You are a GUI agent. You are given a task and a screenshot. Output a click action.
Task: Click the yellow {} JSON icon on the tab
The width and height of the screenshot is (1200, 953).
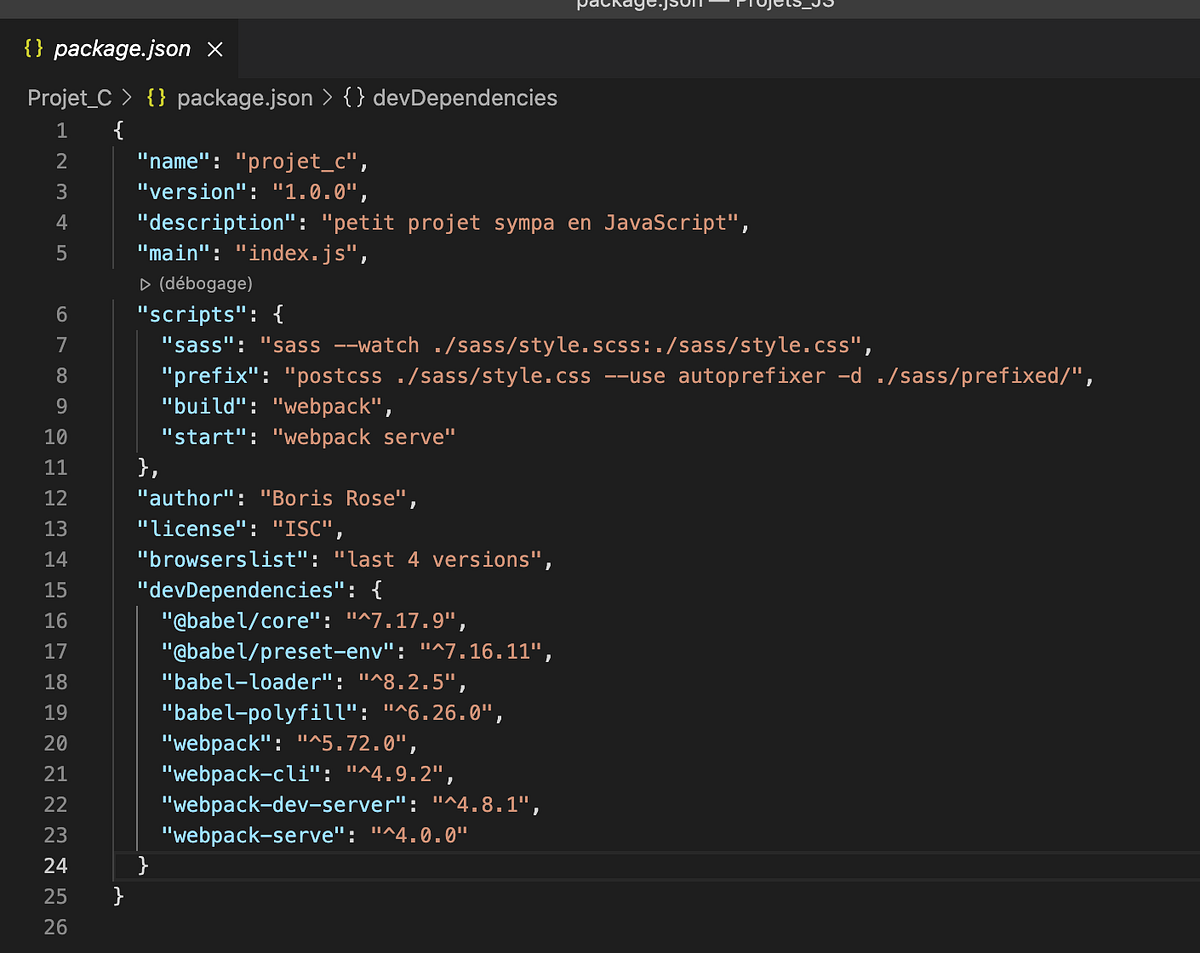click(x=32, y=48)
